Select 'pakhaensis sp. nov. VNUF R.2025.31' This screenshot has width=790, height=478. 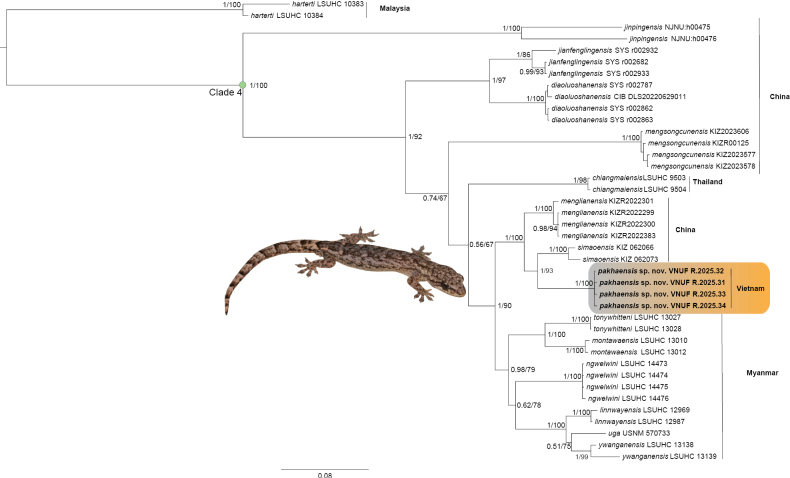tap(662, 283)
